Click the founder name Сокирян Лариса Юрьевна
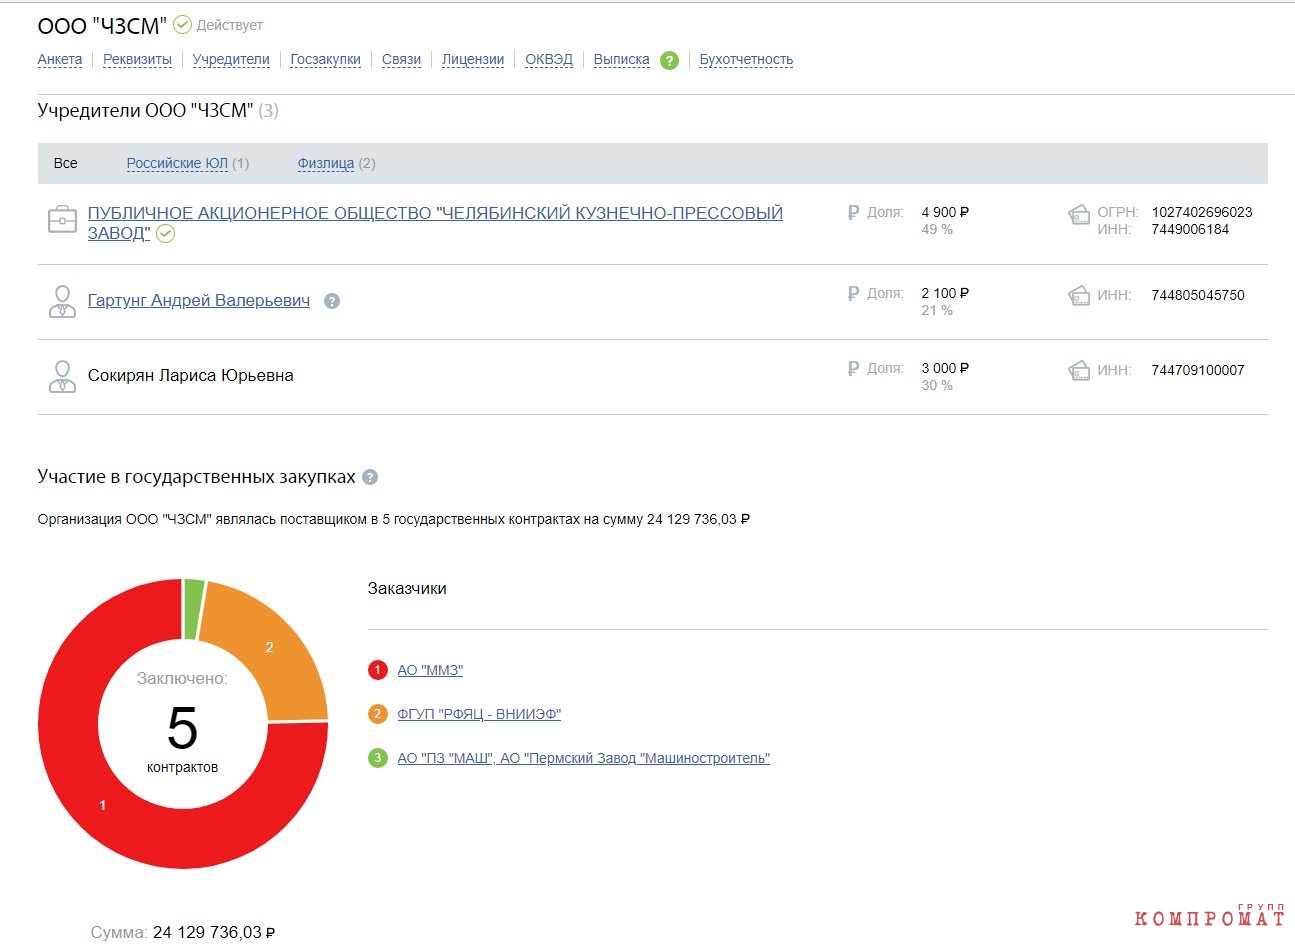The height and width of the screenshot is (946, 1295). click(191, 376)
